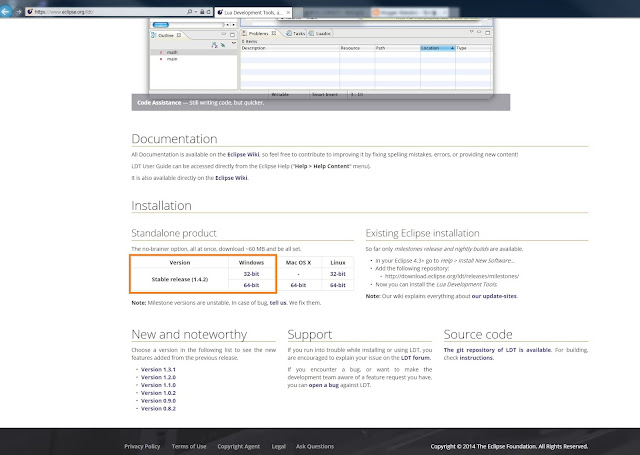Click the Installation heading
640x455 pixels.
coord(161,206)
